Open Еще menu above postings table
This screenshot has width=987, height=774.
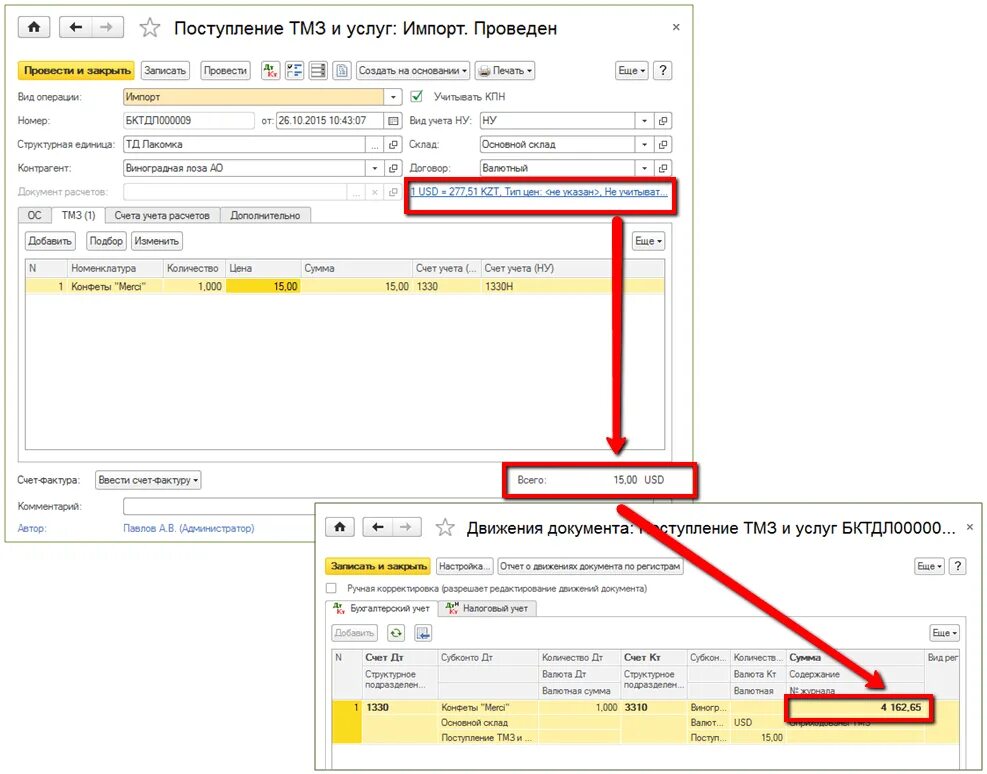(945, 633)
